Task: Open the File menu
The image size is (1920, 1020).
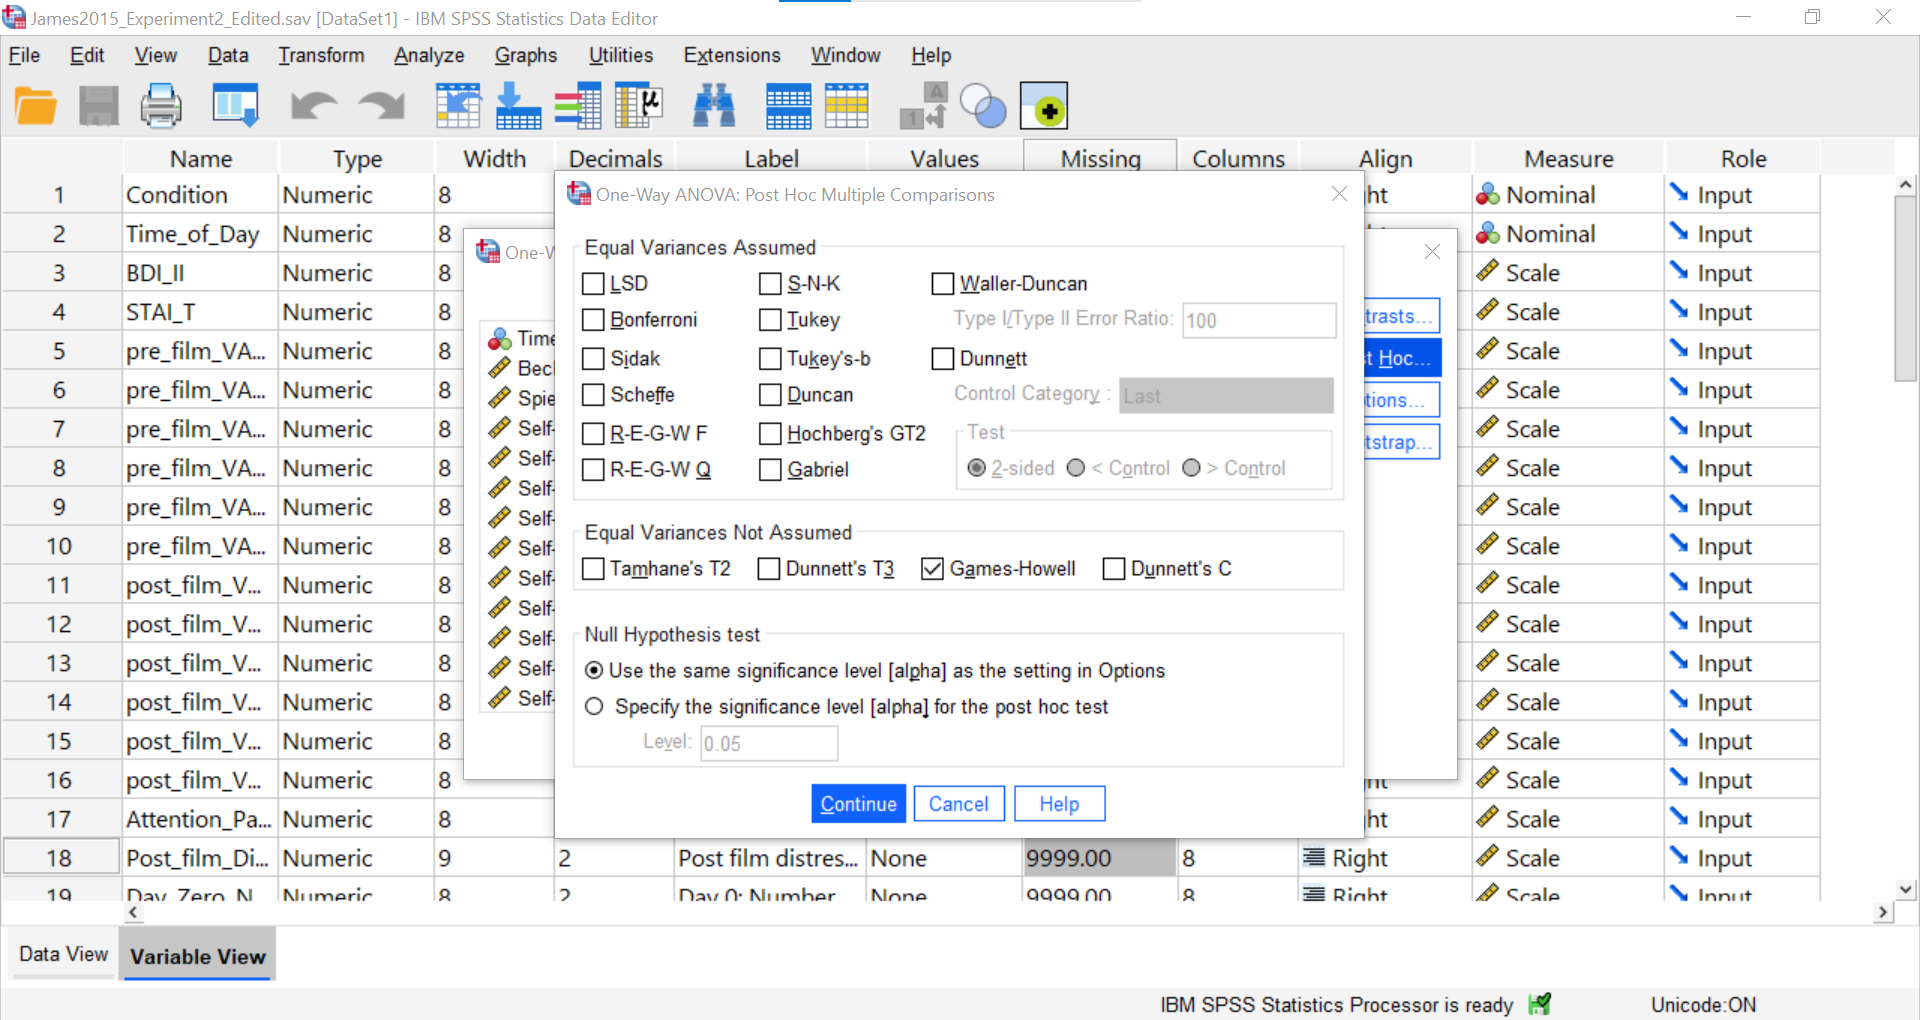Action: [x=24, y=55]
